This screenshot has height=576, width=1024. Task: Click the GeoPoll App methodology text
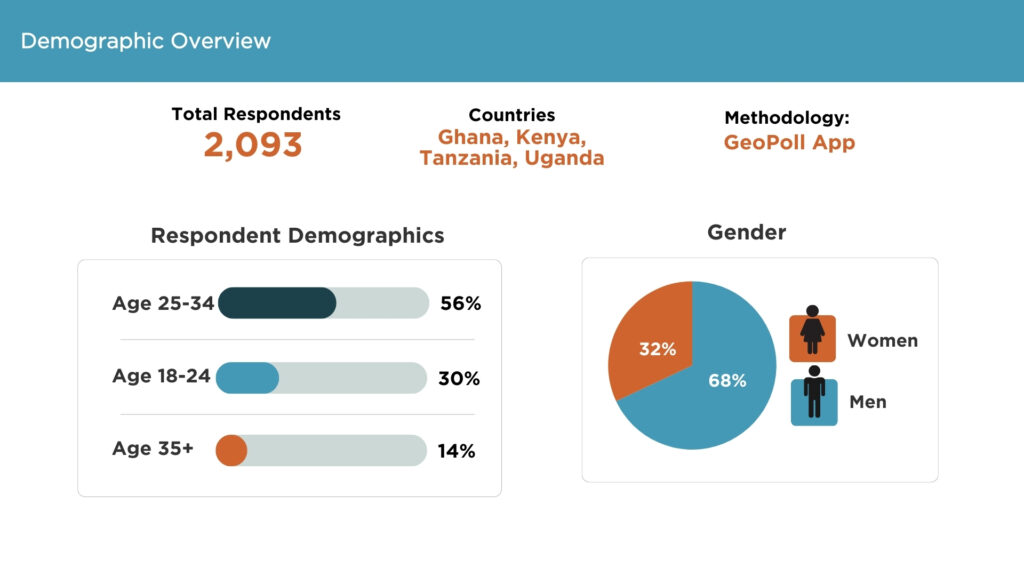[789, 142]
